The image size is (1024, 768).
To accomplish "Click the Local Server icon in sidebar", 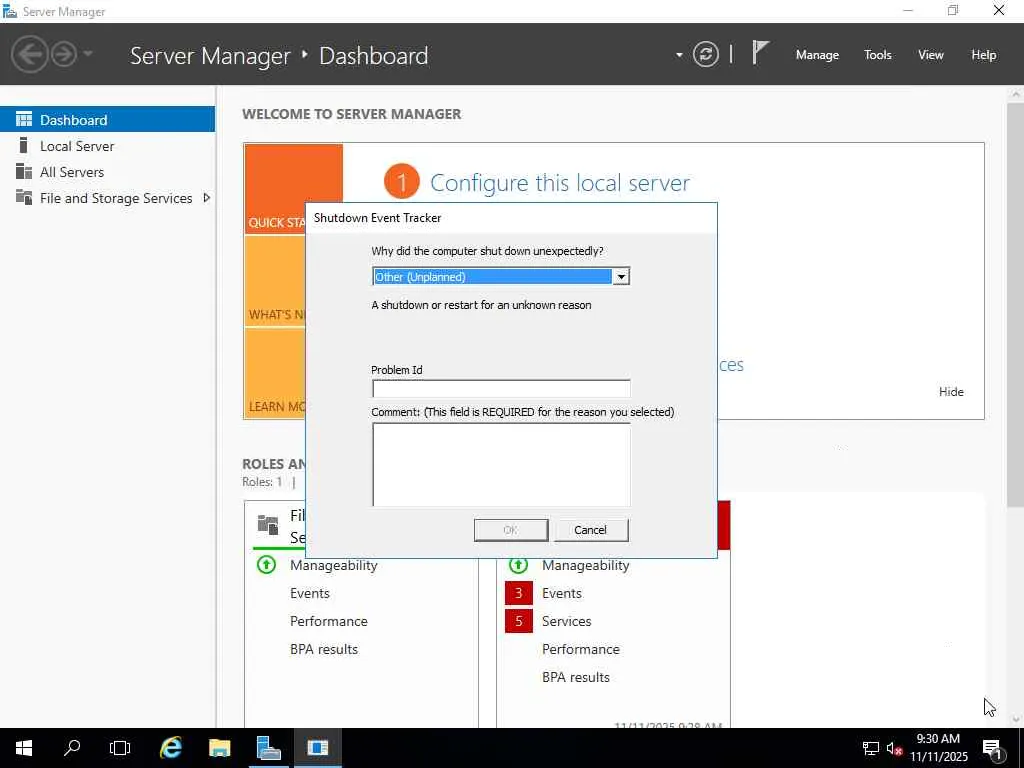I will coord(24,145).
